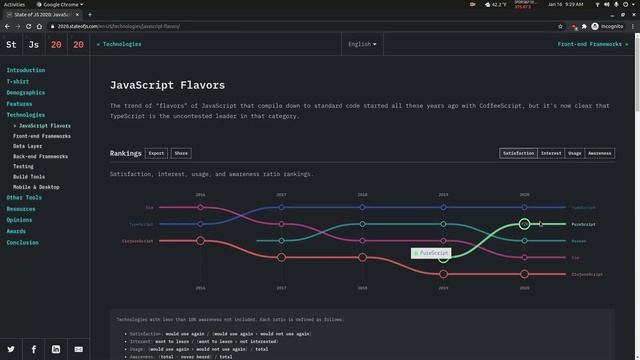Open Demographics in the sidebar
The width and height of the screenshot is (640, 360).
tap(26, 93)
